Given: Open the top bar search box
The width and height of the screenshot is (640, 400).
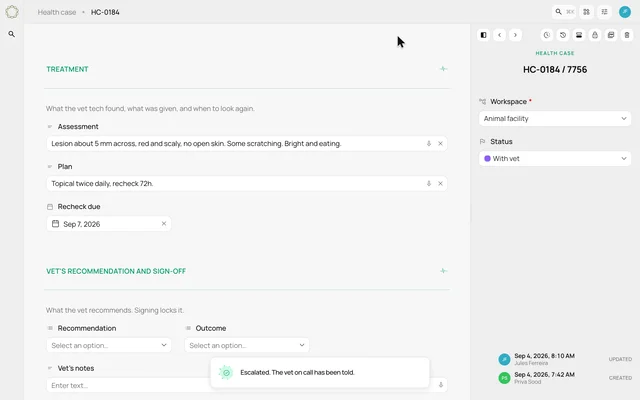Looking at the screenshot, I should point(564,12).
